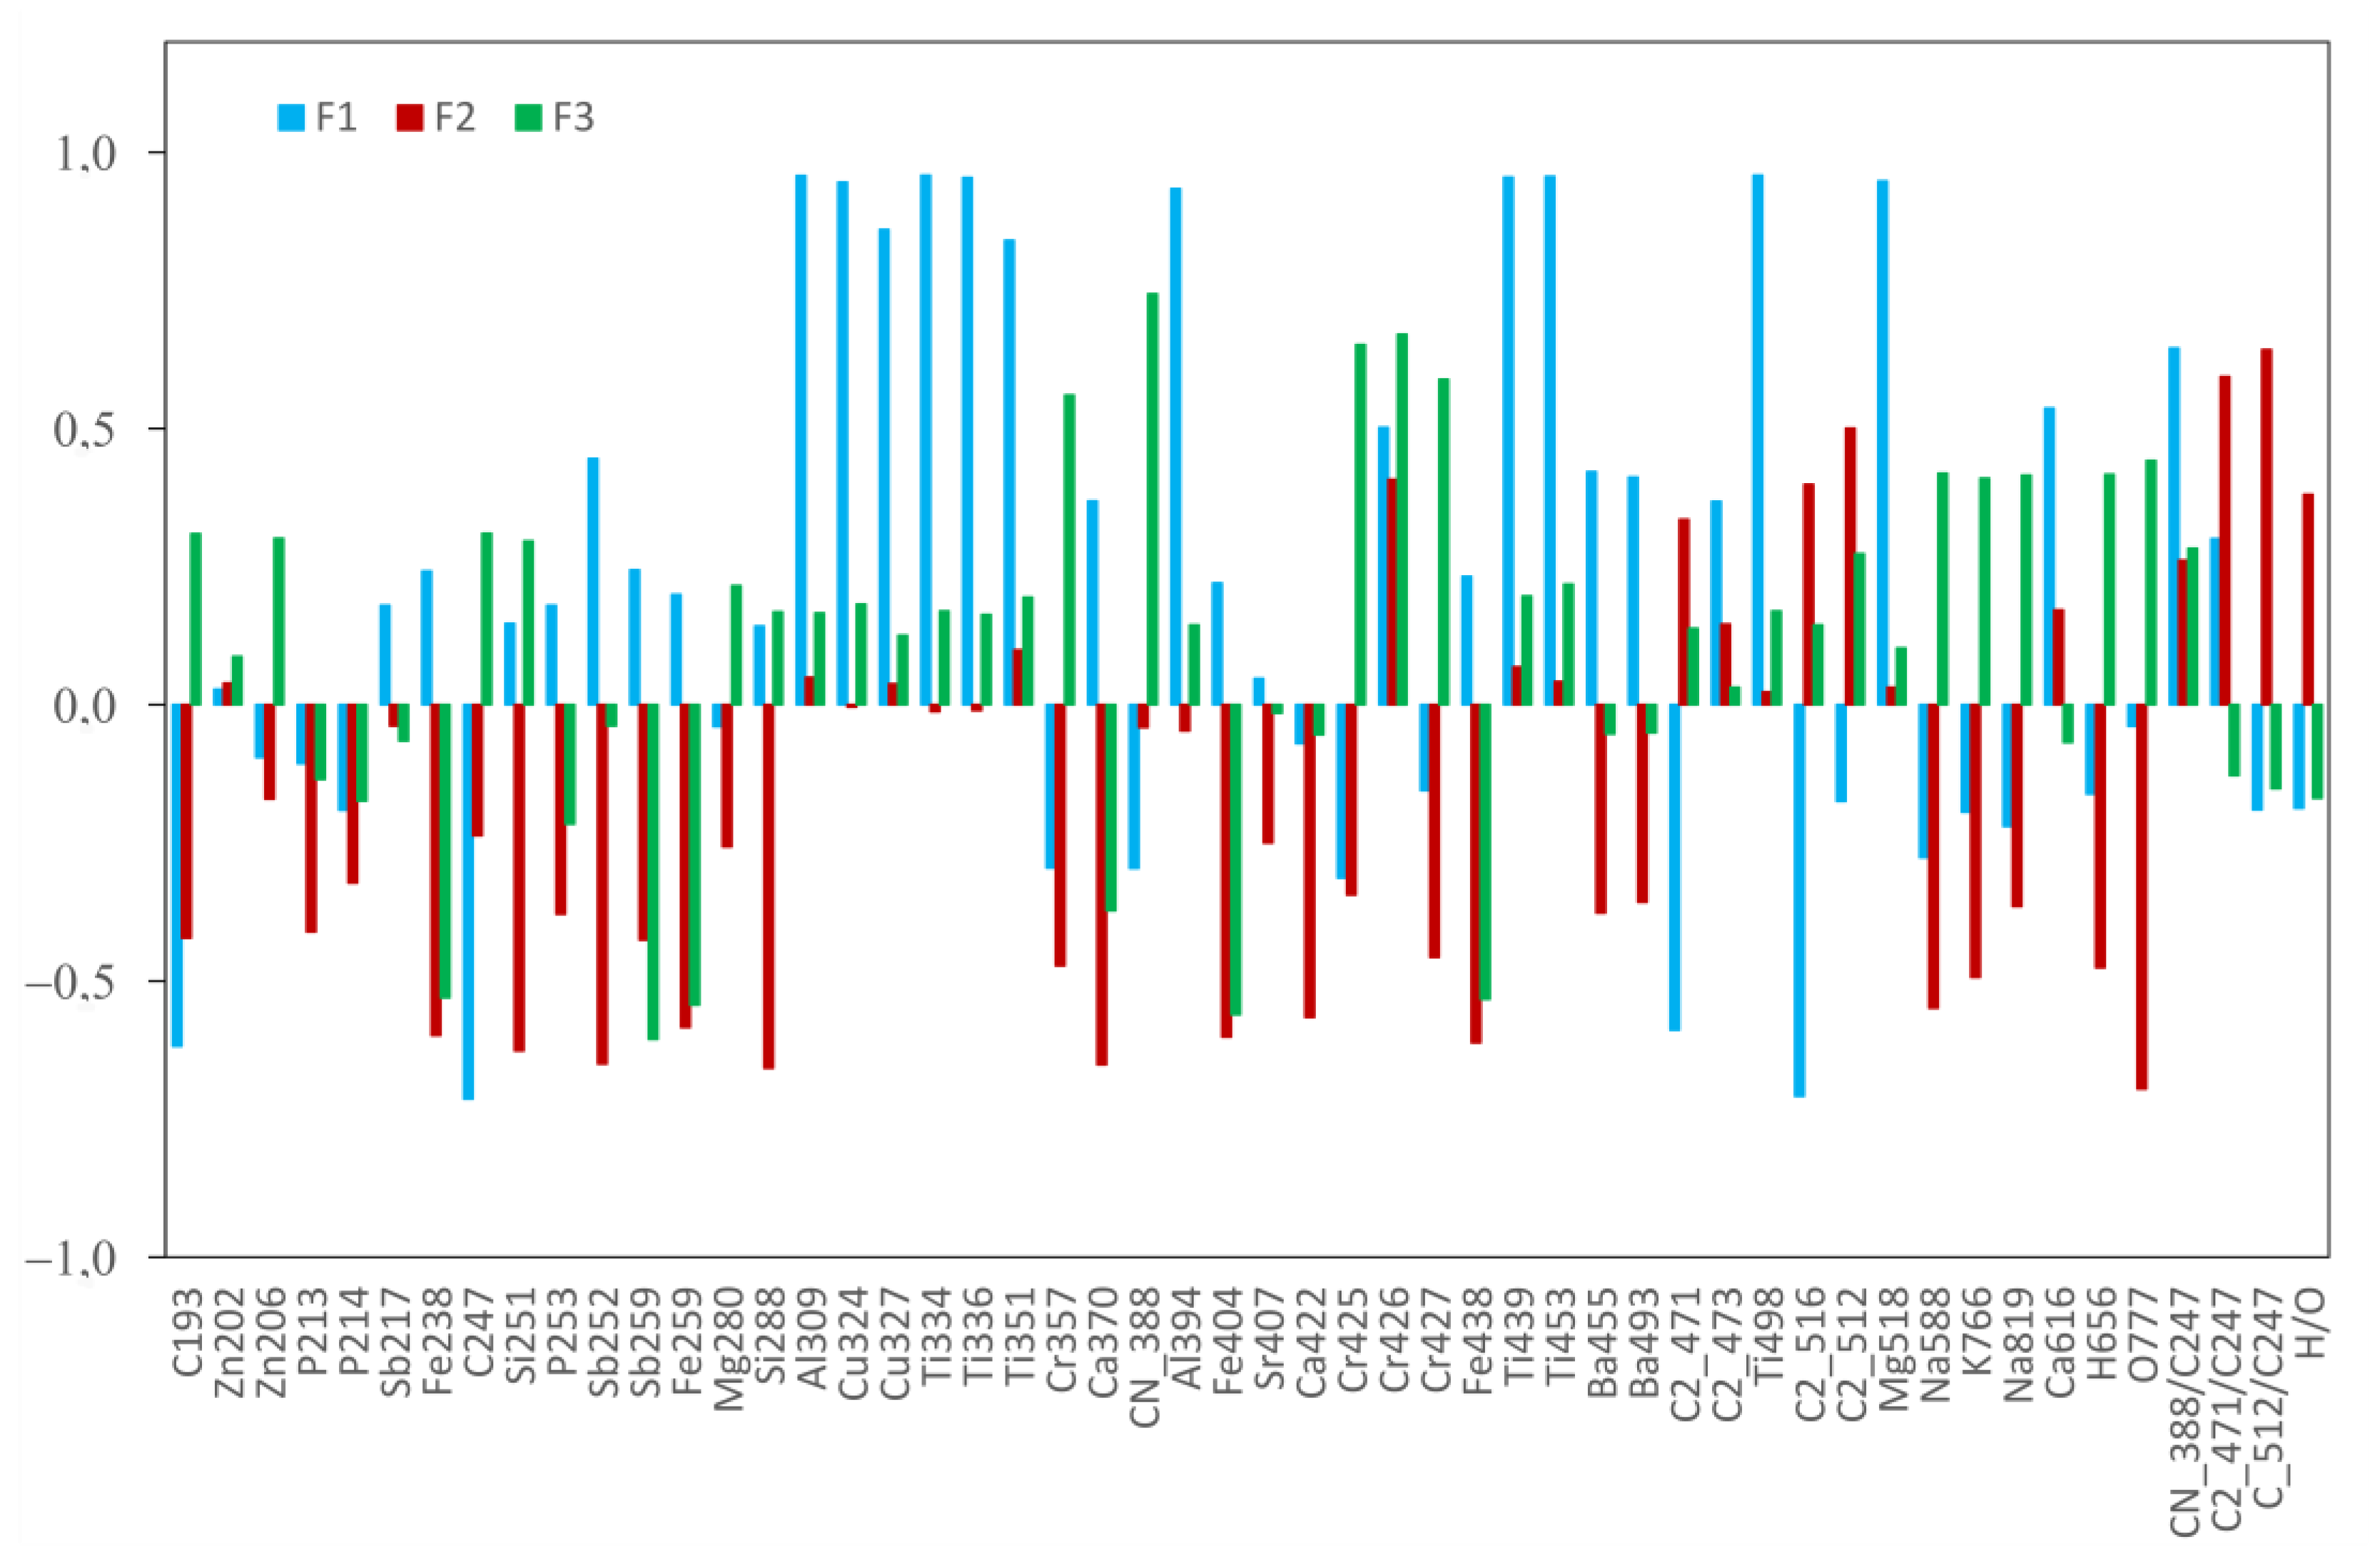Select the tall blue bar above Al309

pos(801,440)
